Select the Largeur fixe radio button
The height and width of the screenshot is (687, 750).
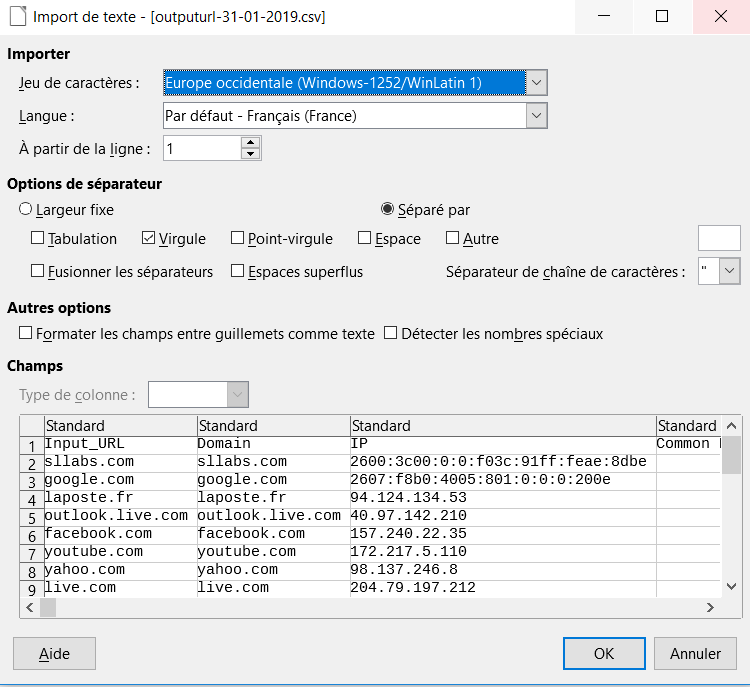click(26, 210)
